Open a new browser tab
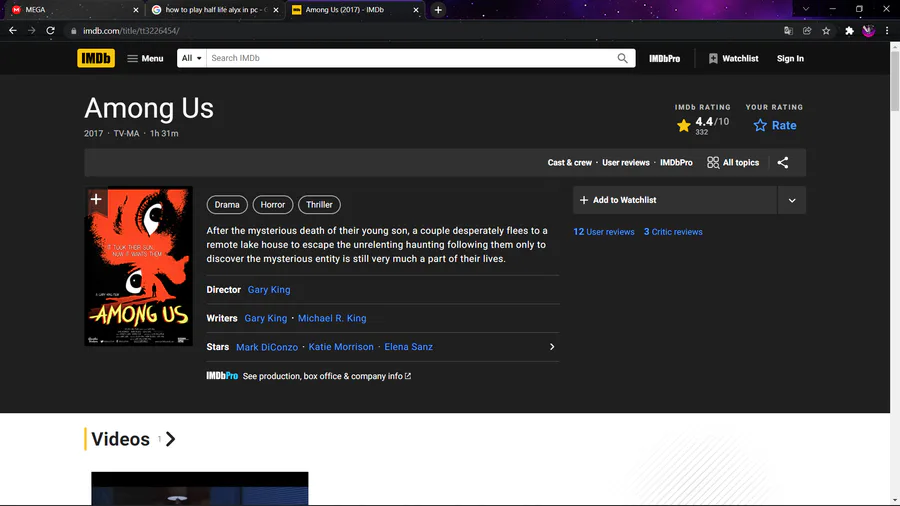 tap(438, 10)
